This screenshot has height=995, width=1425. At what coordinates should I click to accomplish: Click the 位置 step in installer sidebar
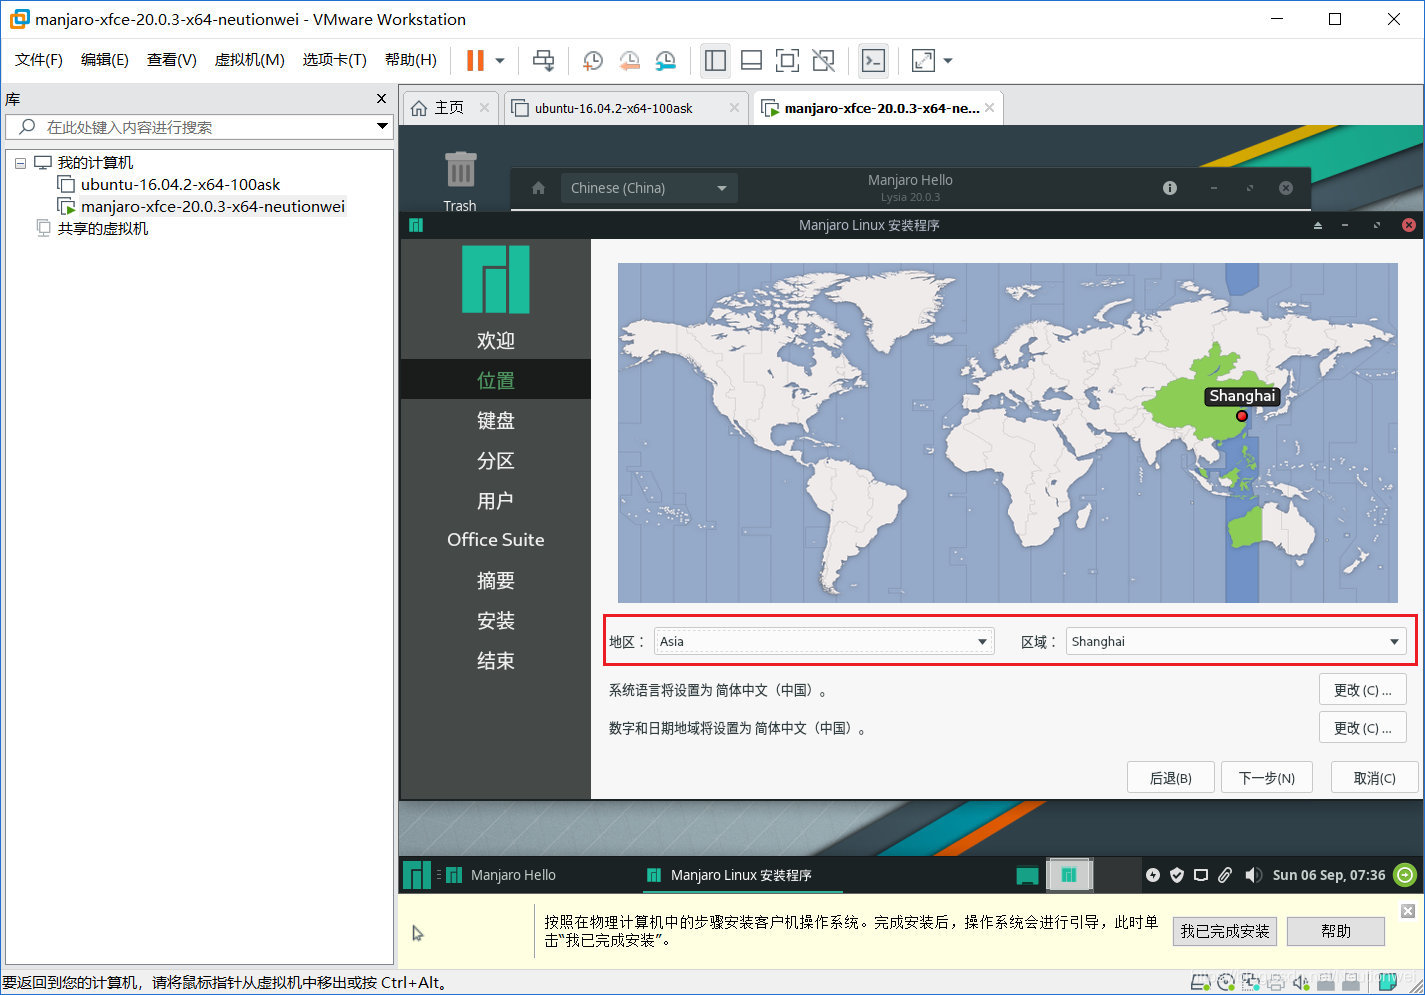point(496,380)
